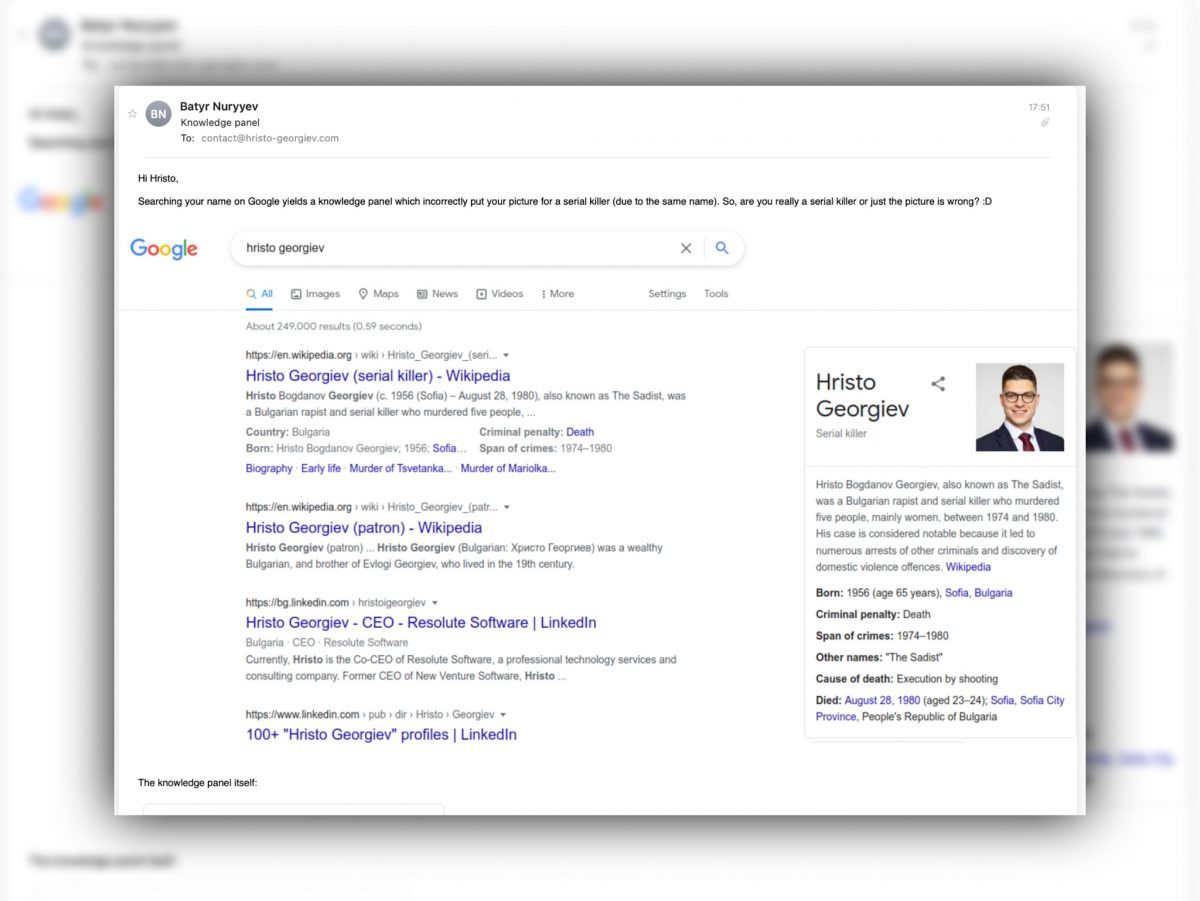This screenshot has width=1200, height=901.
Task: Click the blue search magnifier icon
Action: click(x=722, y=249)
